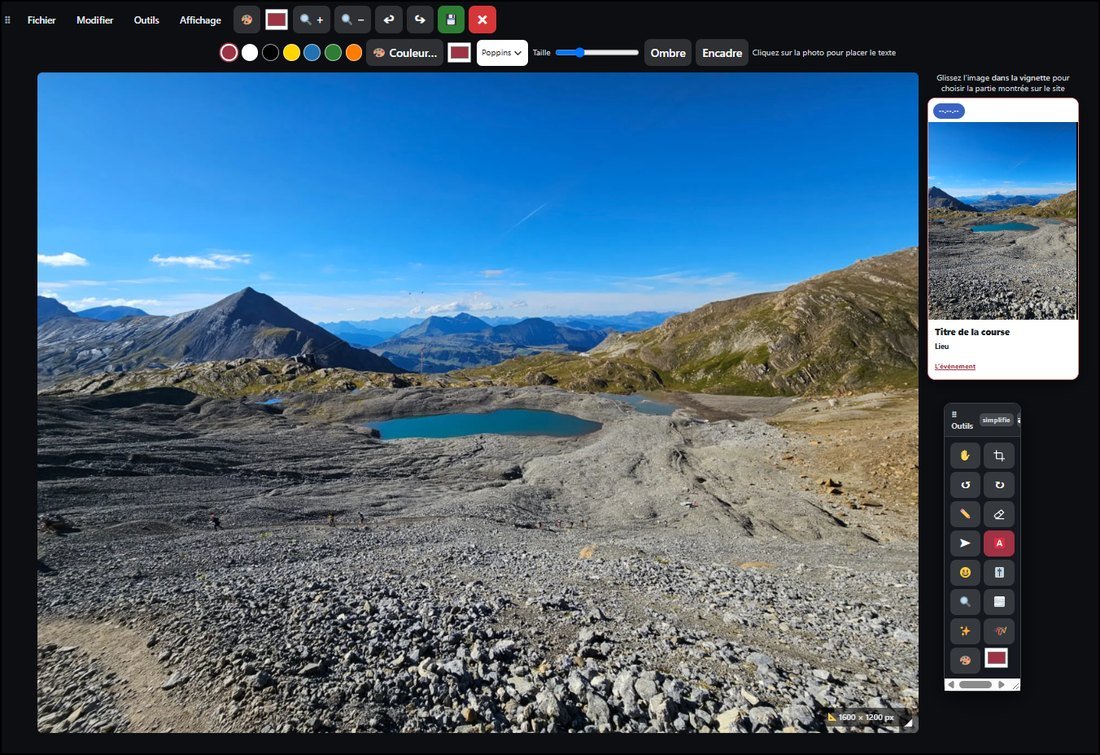
Task: Select the smiley emoji tool
Action: pyautogui.click(x=965, y=573)
